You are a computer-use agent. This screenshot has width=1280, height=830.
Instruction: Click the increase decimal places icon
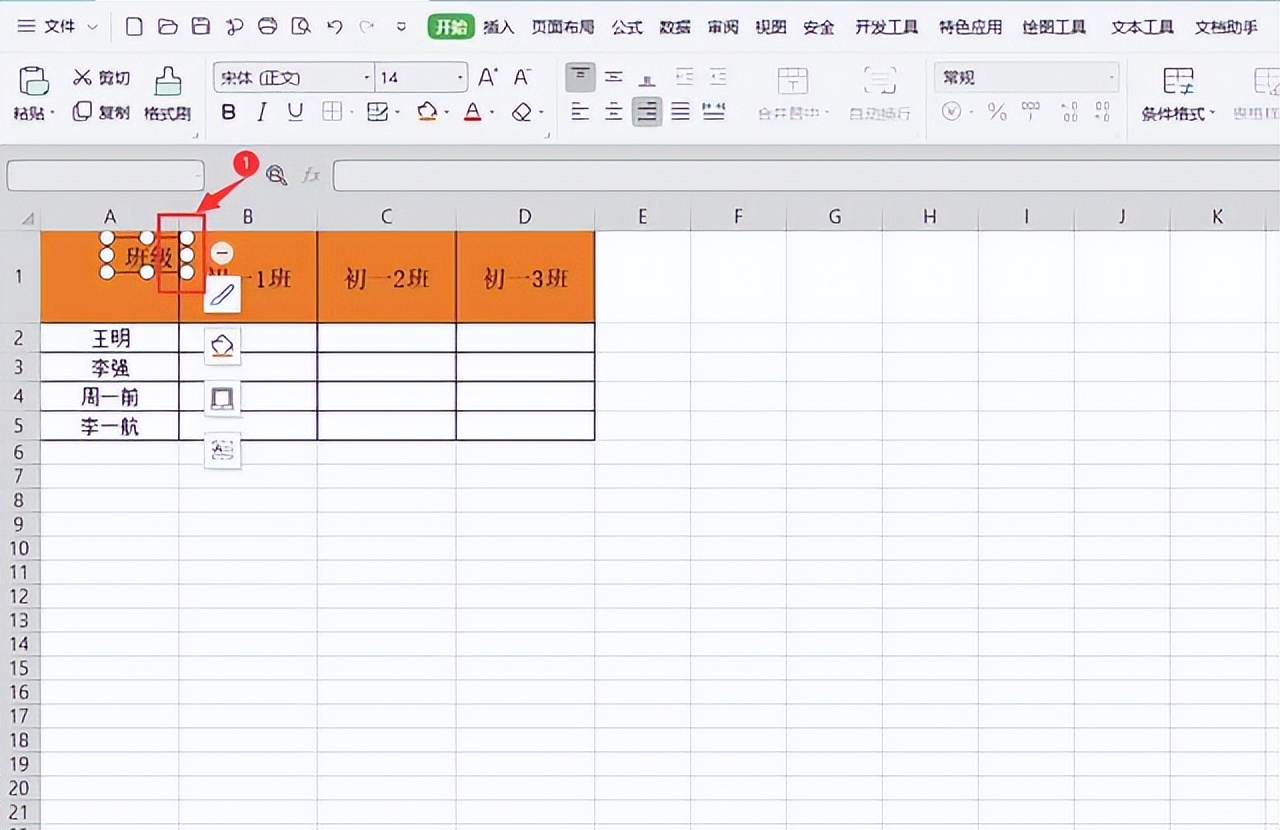tap(1069, 112)
